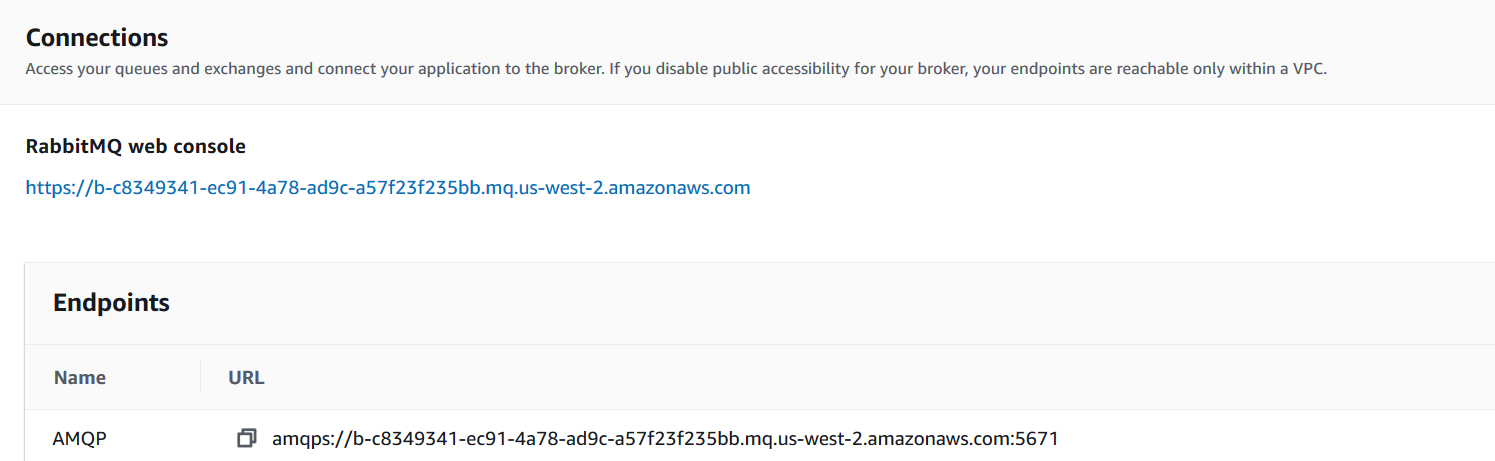Click "https://" at start of console link
Screen dimensions: 1495x461
click(x=54, y=187)
